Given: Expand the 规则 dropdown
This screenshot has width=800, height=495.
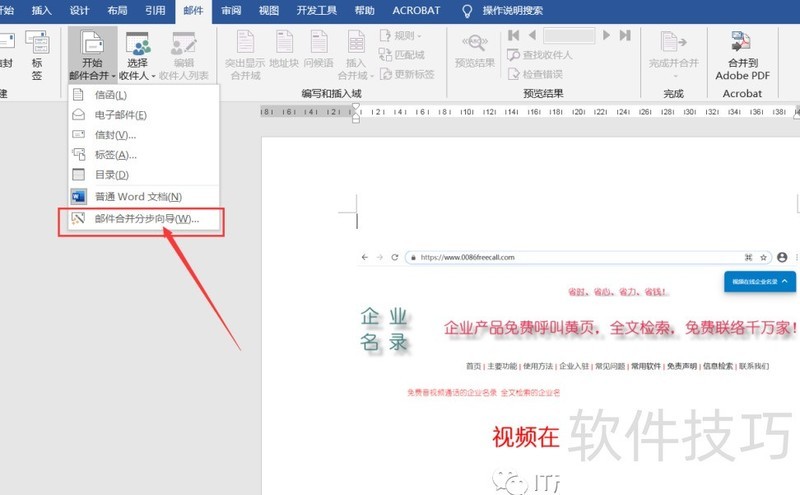Looking at the screenshot, I should point(401,35).
